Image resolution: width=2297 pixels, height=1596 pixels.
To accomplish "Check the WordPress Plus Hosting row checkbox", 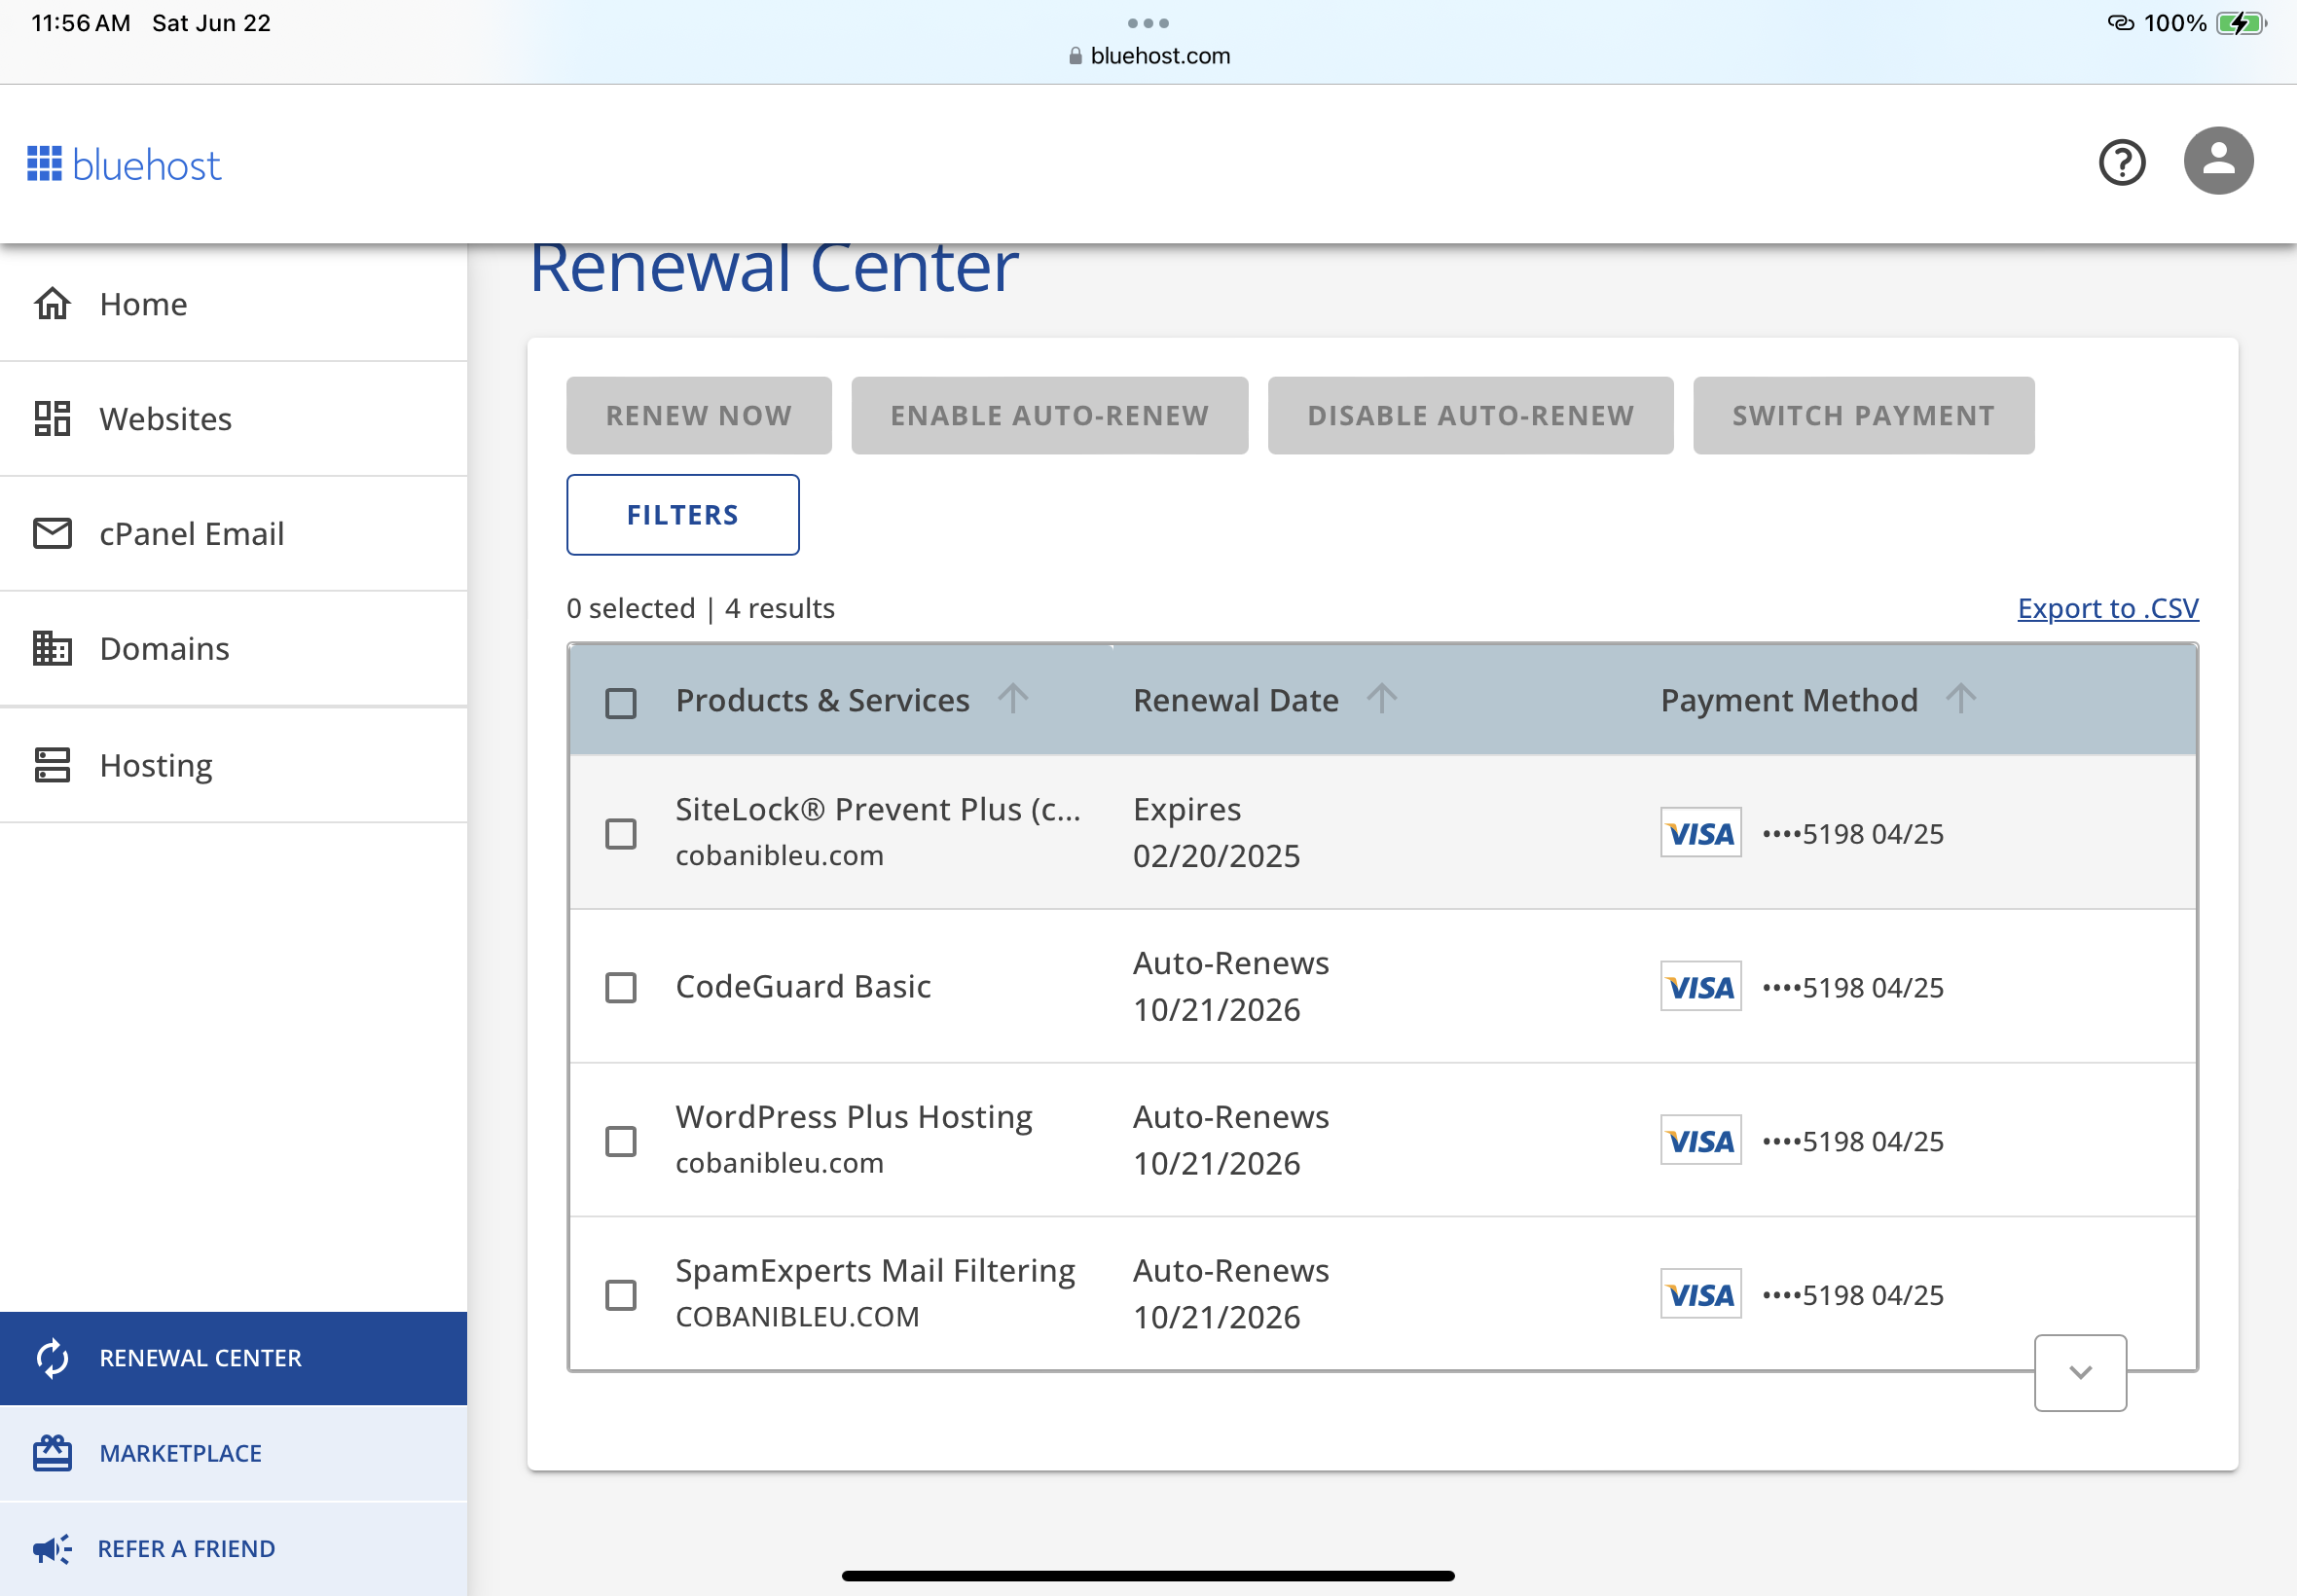I will point(621,1141).
